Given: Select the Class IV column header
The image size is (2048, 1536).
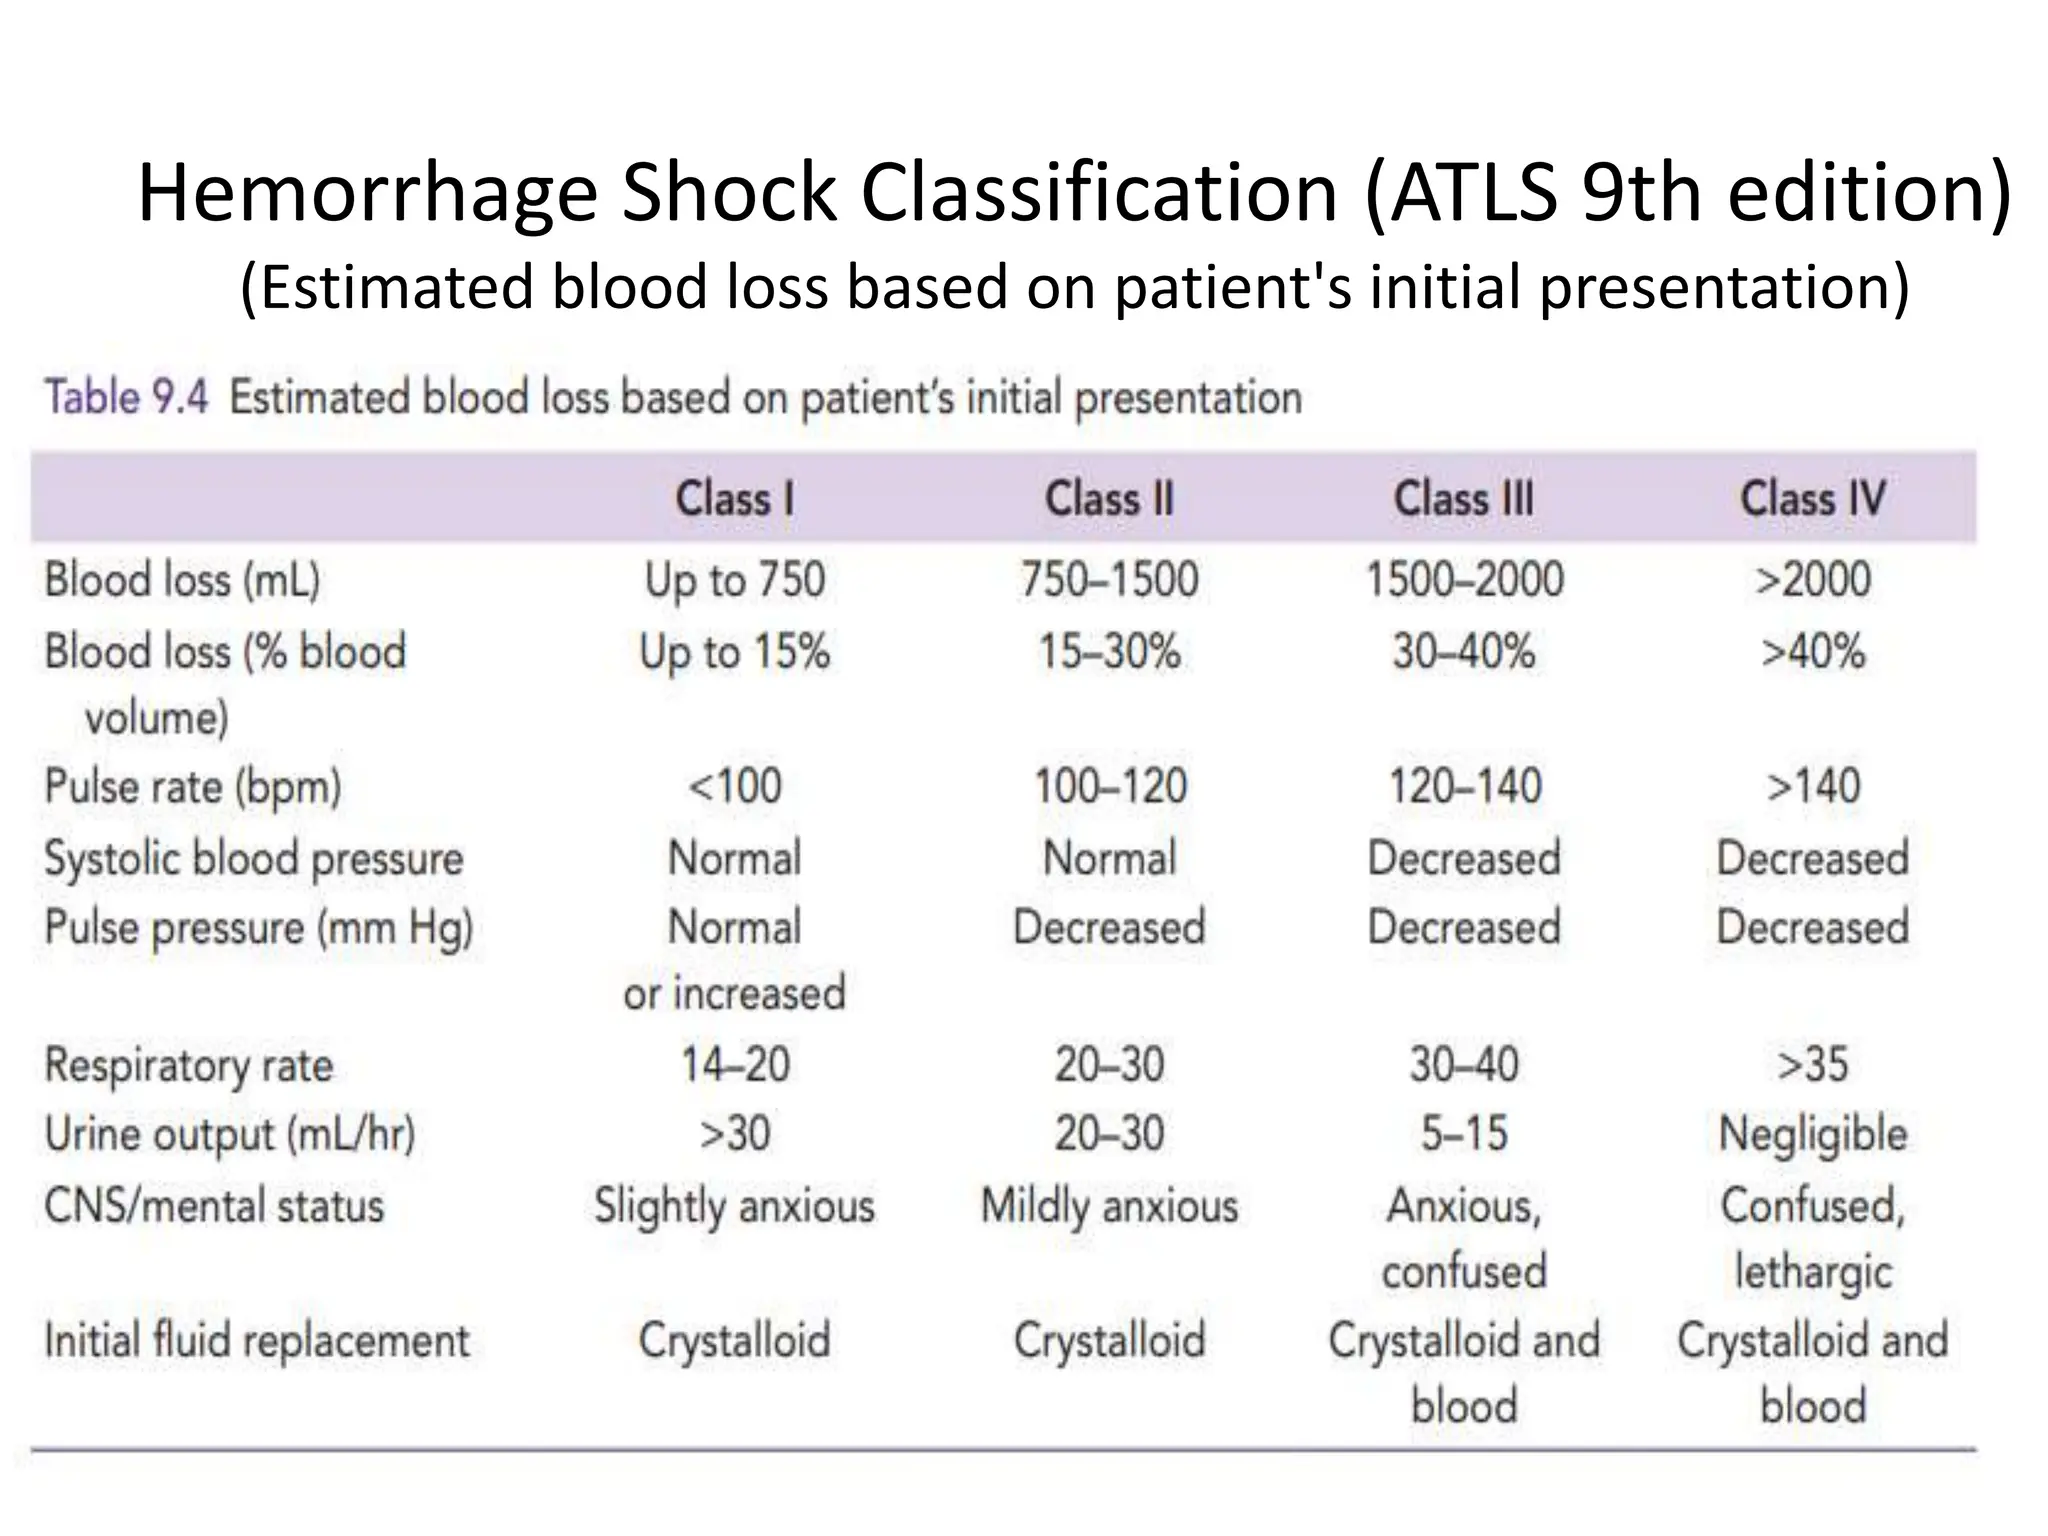Looking at the screenshot, I should 1813,498.
